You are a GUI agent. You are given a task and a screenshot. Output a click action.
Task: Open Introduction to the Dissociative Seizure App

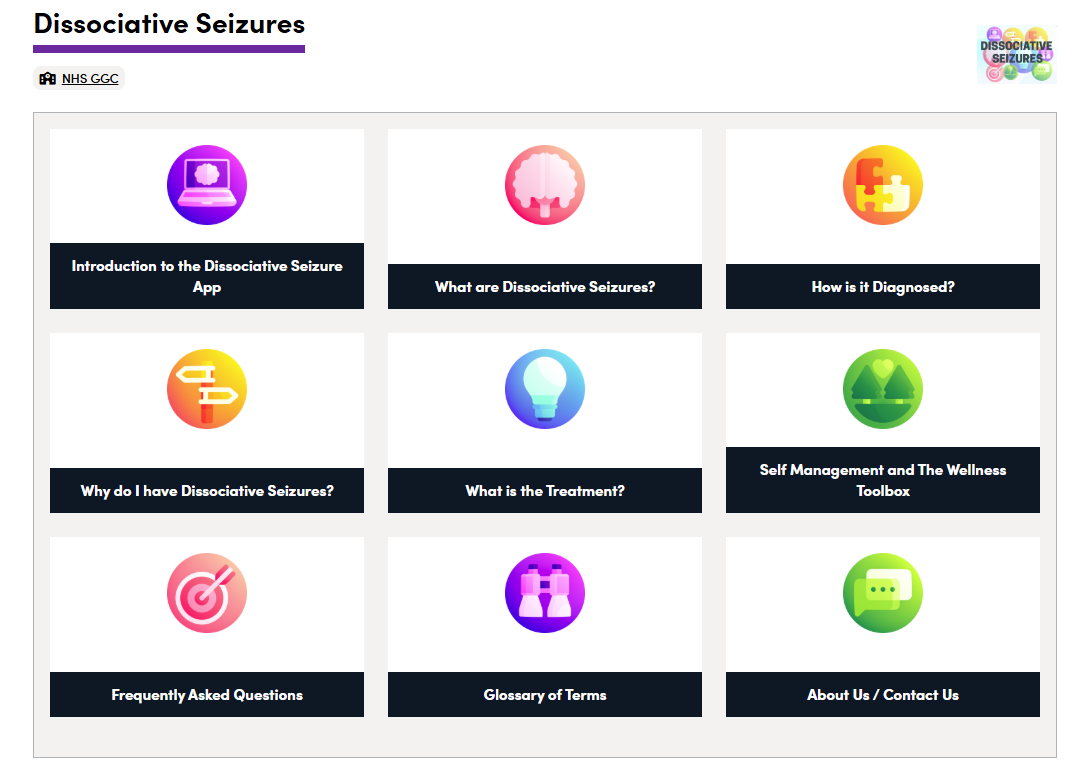[207, 276]
